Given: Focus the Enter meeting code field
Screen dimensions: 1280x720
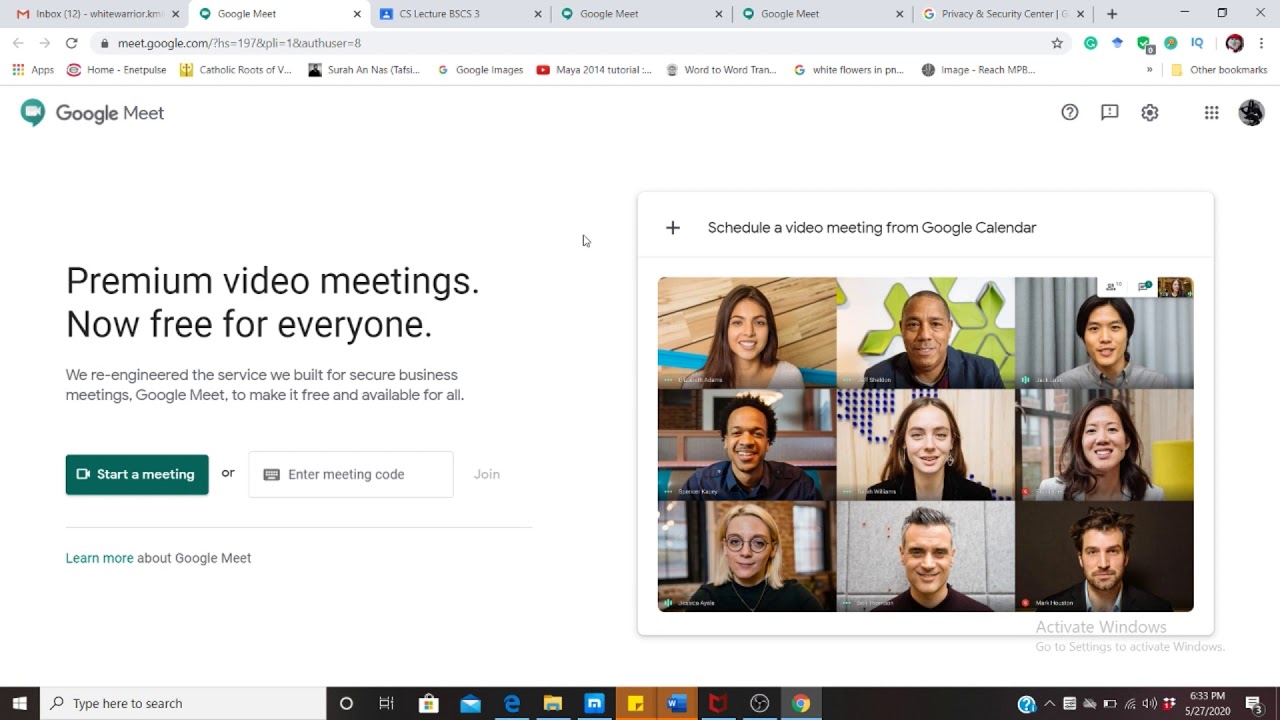Looking at the screenshot, I should pyautogui.click(x=351, y=474).
